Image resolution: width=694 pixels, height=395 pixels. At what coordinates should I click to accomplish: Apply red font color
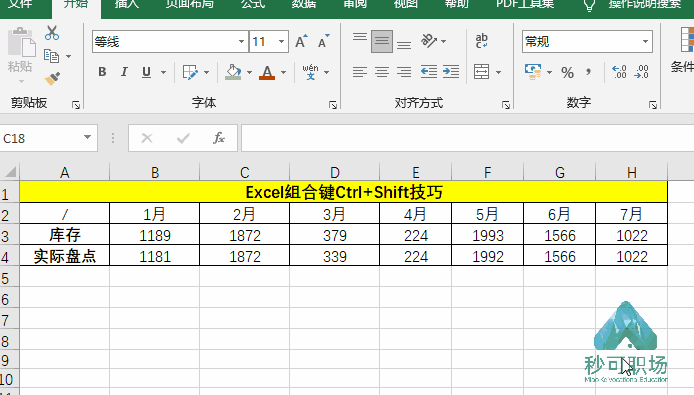[267, 72]
